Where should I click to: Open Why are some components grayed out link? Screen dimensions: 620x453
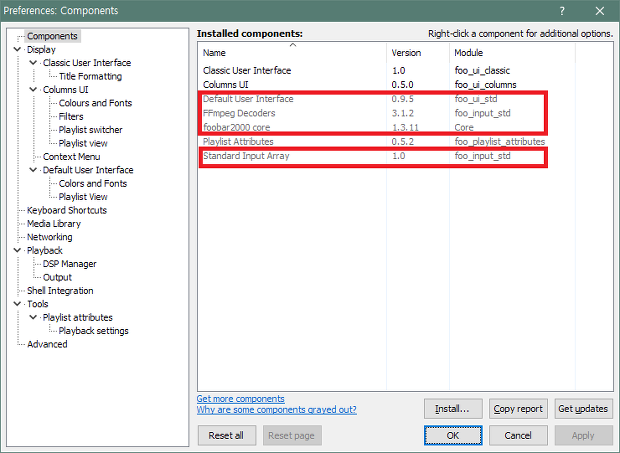point(276,410)
